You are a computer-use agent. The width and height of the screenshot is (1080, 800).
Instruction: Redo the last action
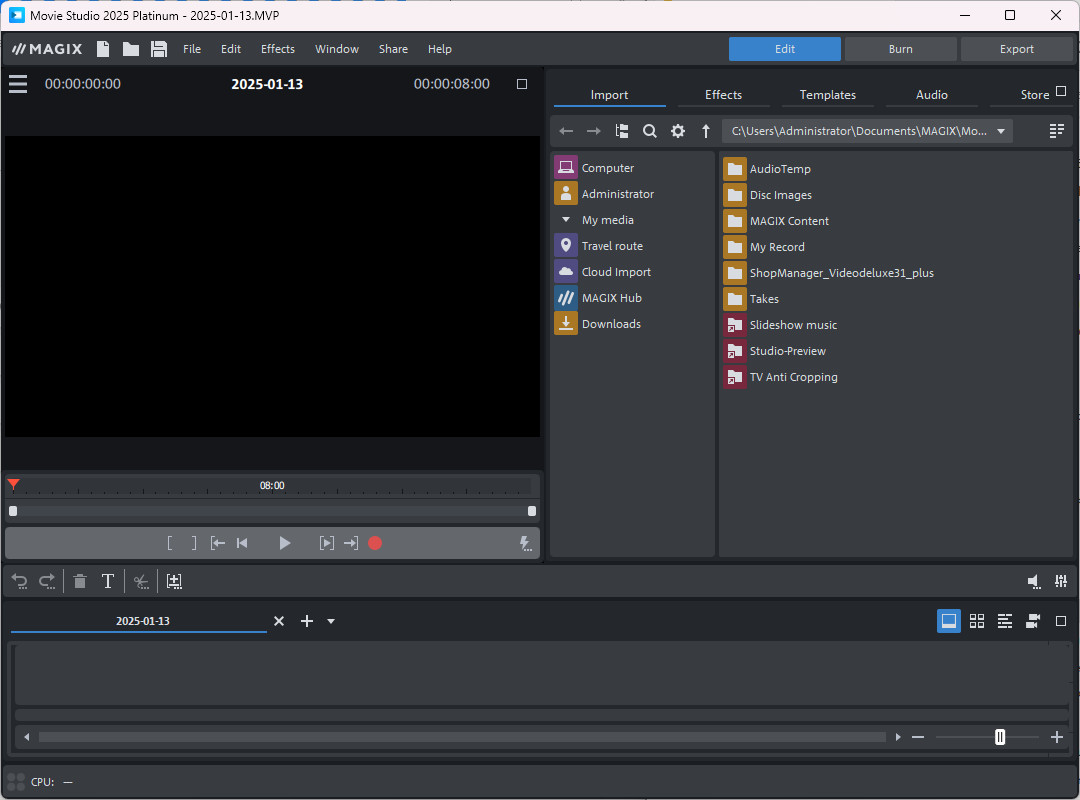tap(47, 582)
